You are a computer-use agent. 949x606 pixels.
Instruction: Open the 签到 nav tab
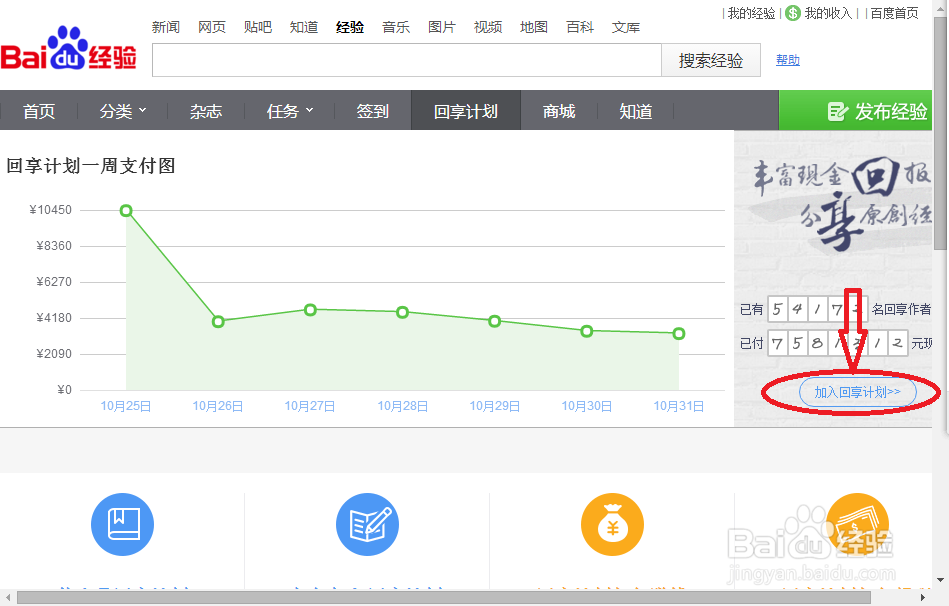(372, 111)
